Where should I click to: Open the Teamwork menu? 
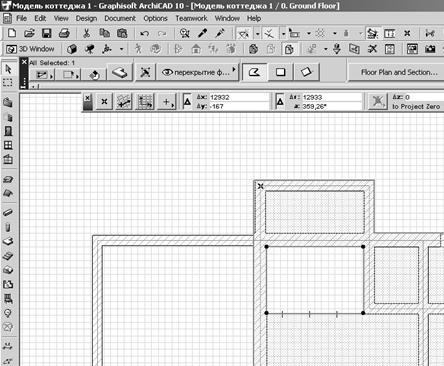coord(191,18)
